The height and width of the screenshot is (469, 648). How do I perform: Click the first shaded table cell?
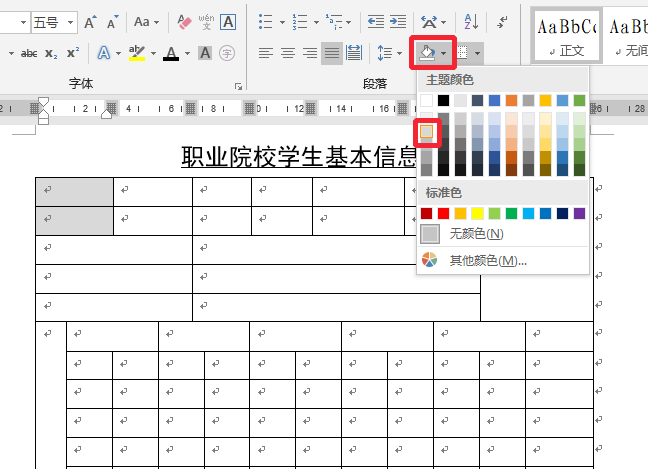tap(74, 192)
